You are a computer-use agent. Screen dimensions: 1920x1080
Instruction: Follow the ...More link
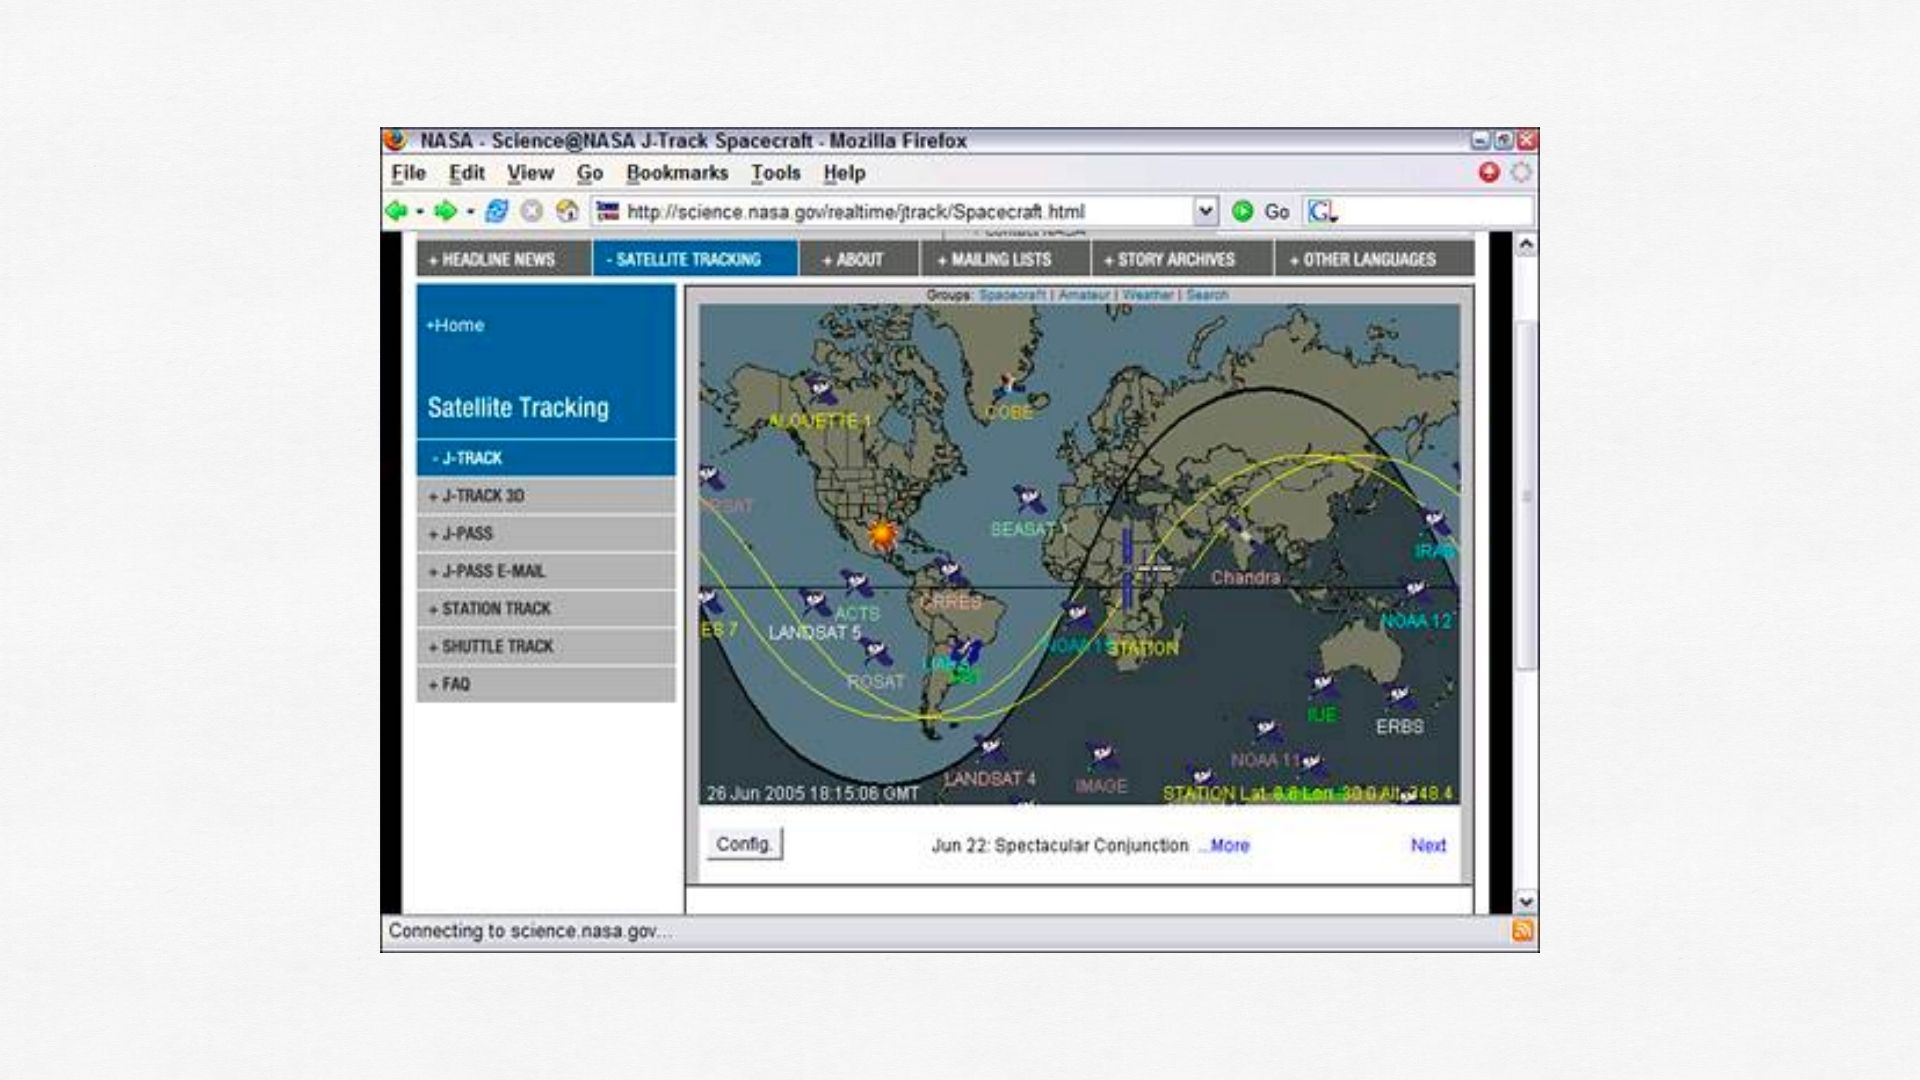[x=1224, y=846]
